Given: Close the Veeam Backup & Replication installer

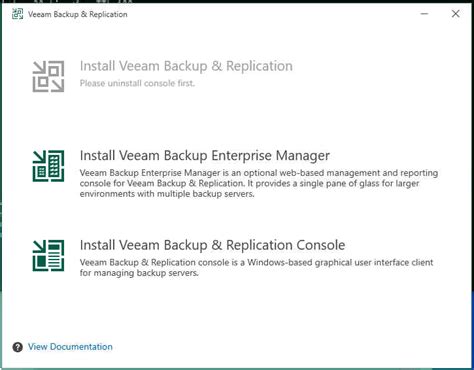Looking at the screenshot, I should point(455,14).
